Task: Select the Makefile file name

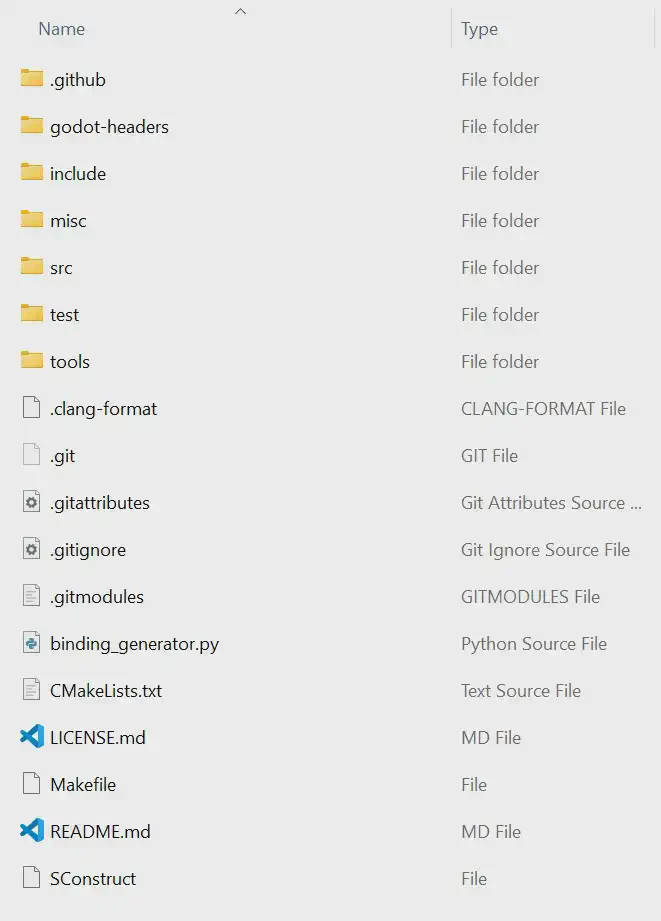Action: [83, 785]
